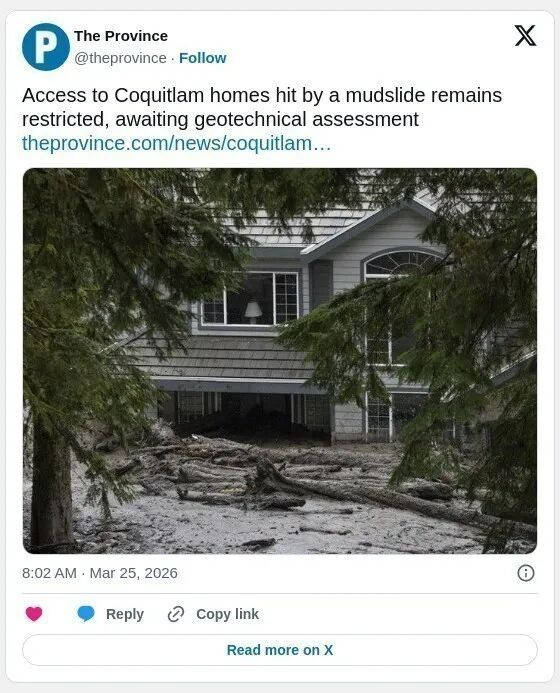Click the lamp in the photo's window

pos(253,312)
